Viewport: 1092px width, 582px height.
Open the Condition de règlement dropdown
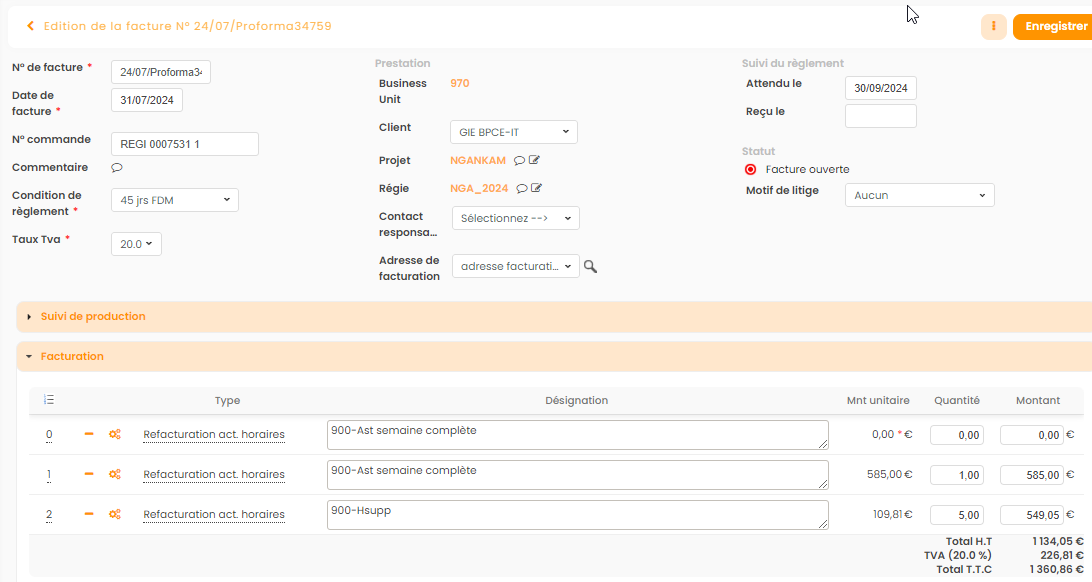(174, 200)
